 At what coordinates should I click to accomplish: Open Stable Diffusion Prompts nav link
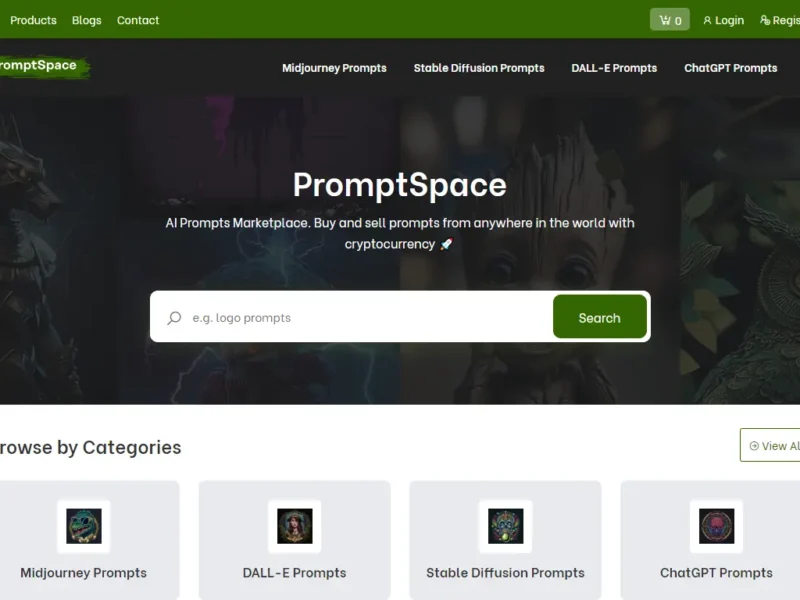[479, 68]
